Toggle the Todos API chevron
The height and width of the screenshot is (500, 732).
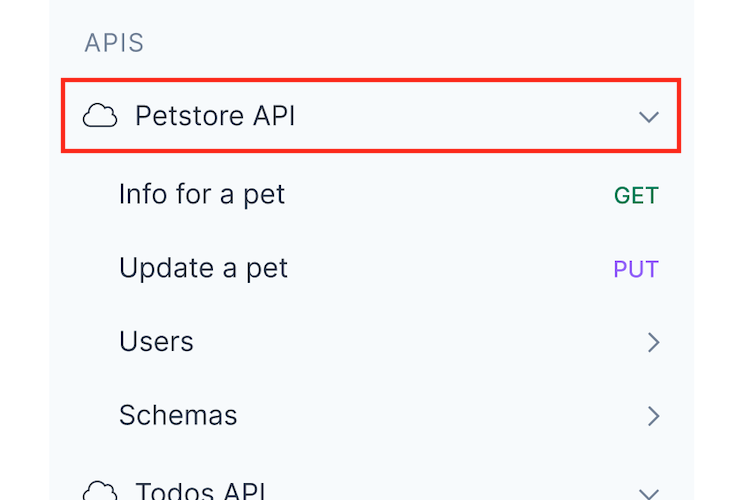click(649, 492)
